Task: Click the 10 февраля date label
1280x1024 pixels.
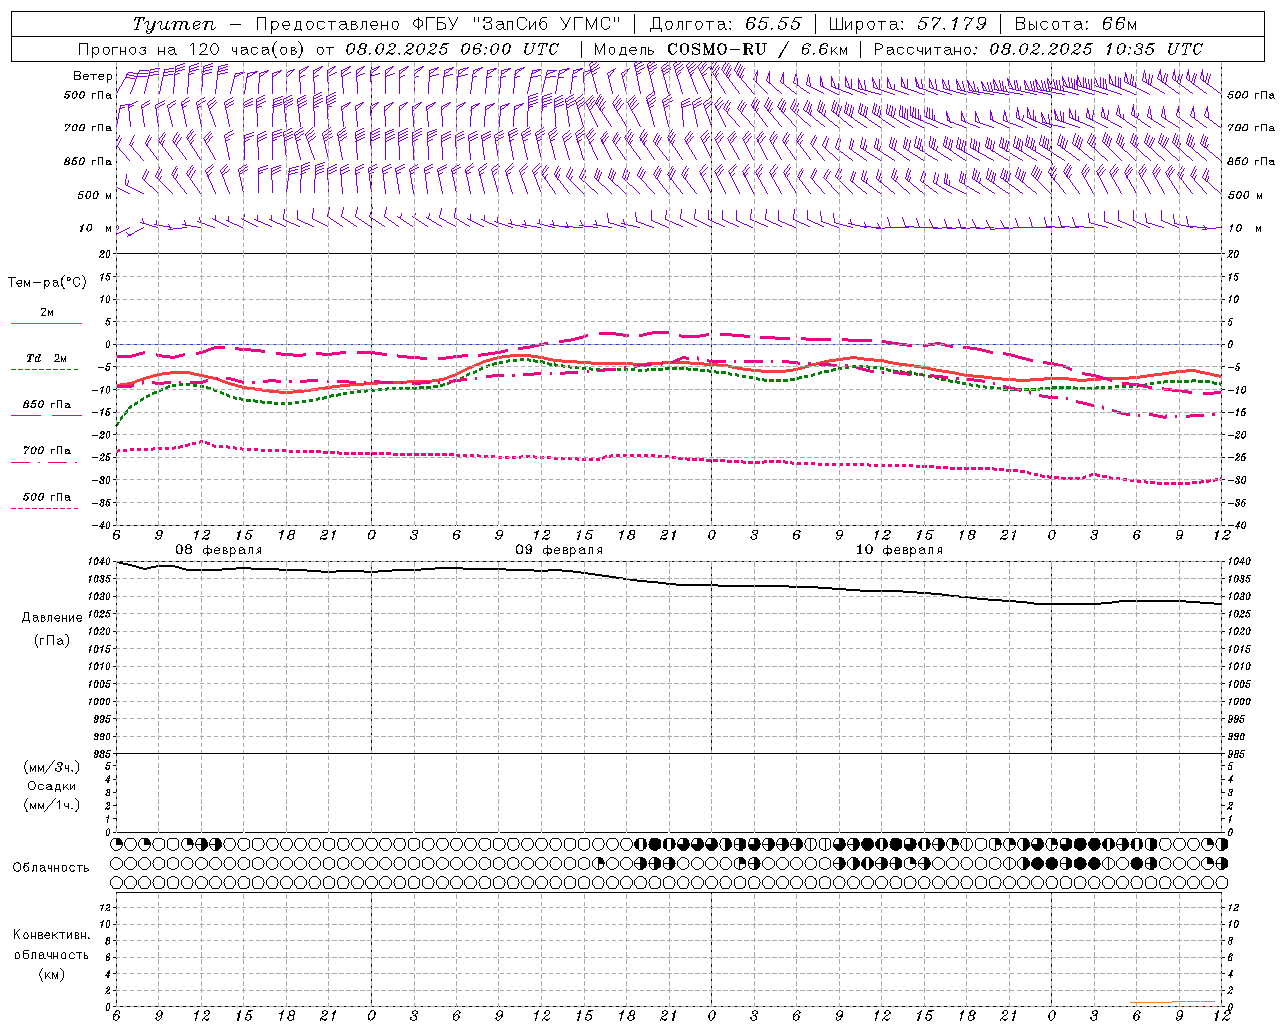Action: pos(899,550)
